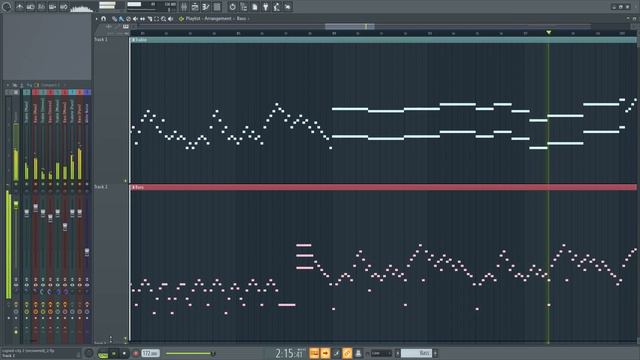
Task: Open the Compact mixer layout dropdown
Action: click(51, 85)
